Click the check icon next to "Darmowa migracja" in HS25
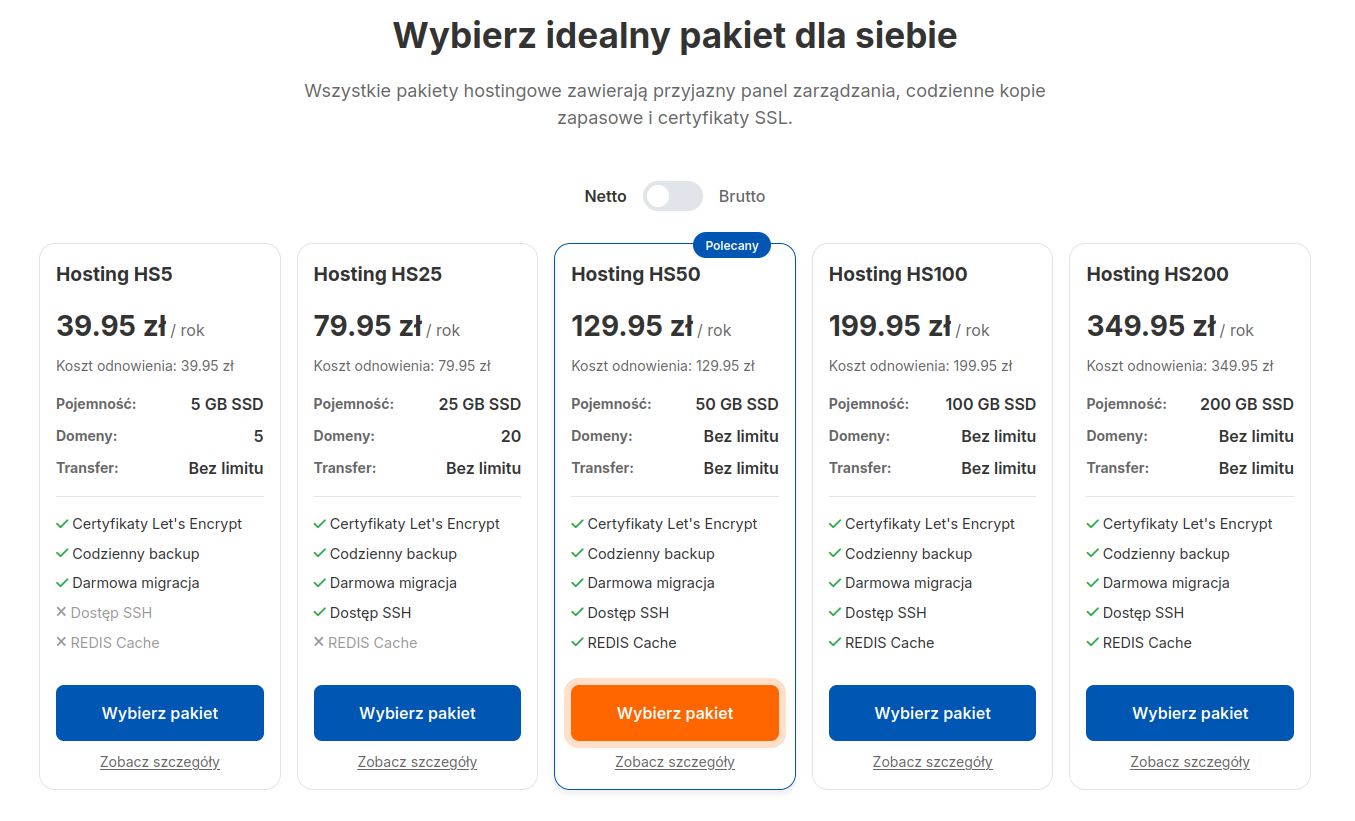This screenshot has width=1355, height=821. click(319, 582)
